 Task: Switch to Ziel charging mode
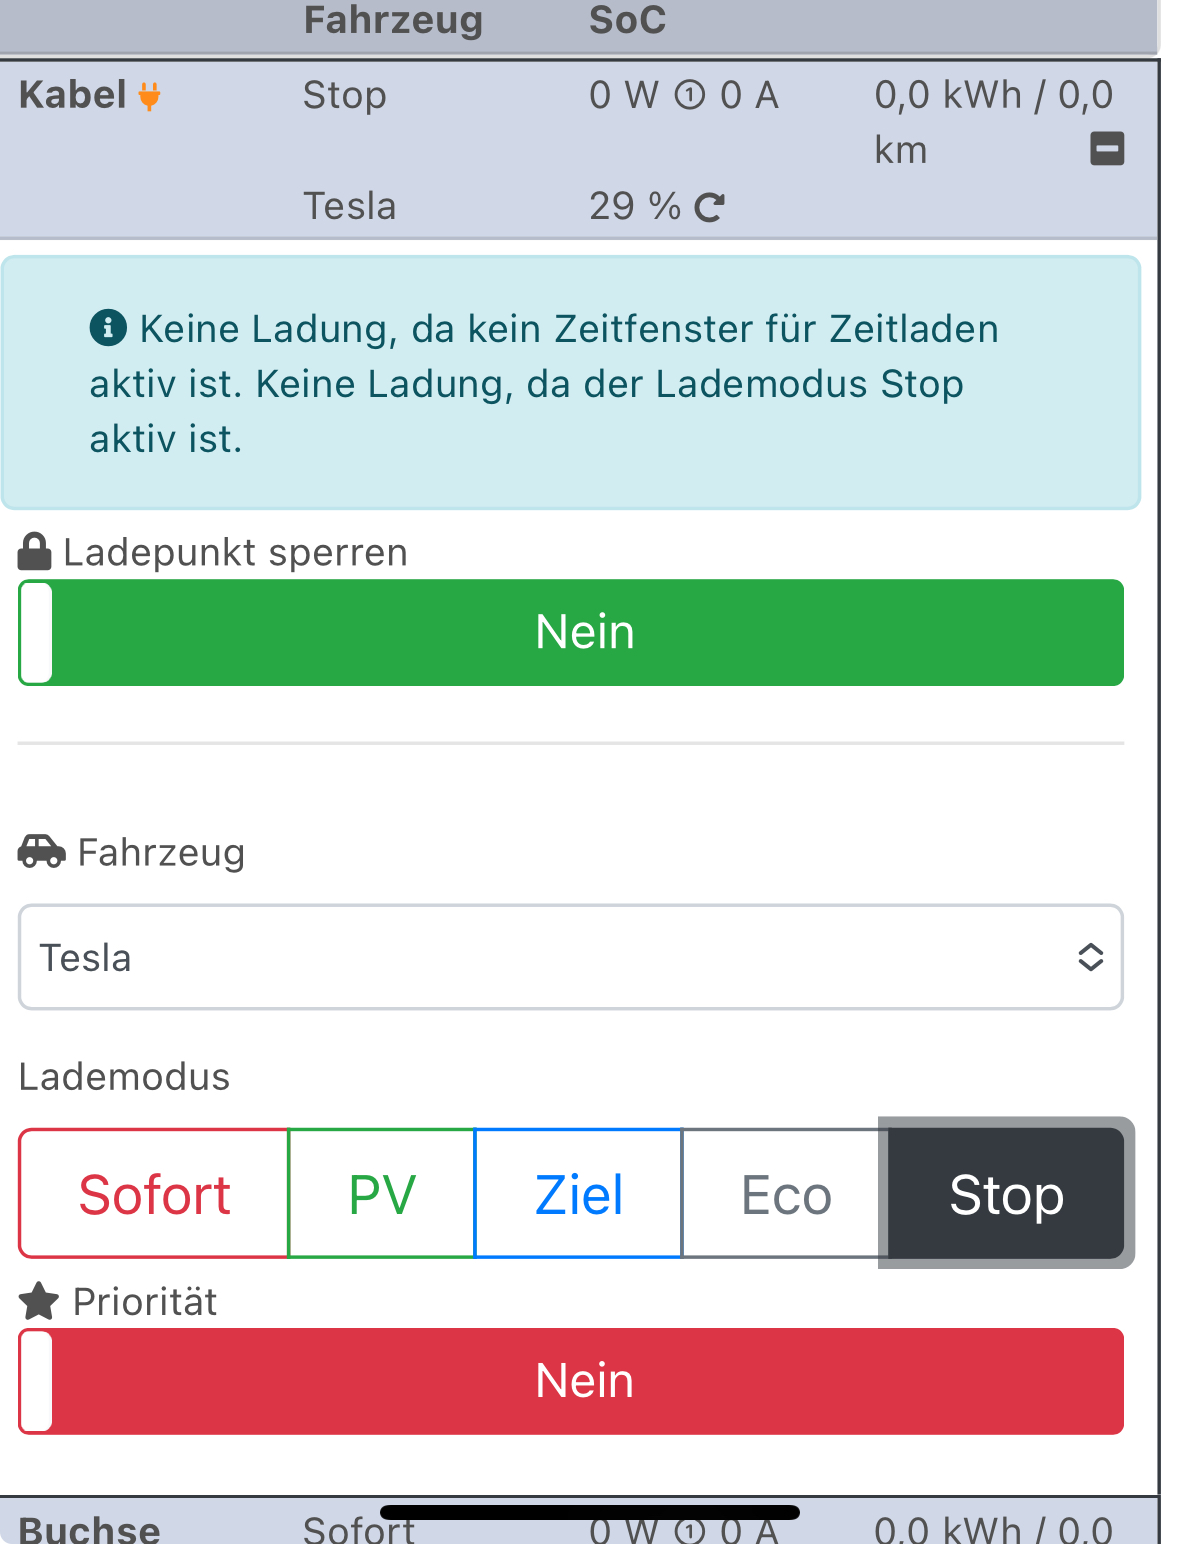[578, 1194]
